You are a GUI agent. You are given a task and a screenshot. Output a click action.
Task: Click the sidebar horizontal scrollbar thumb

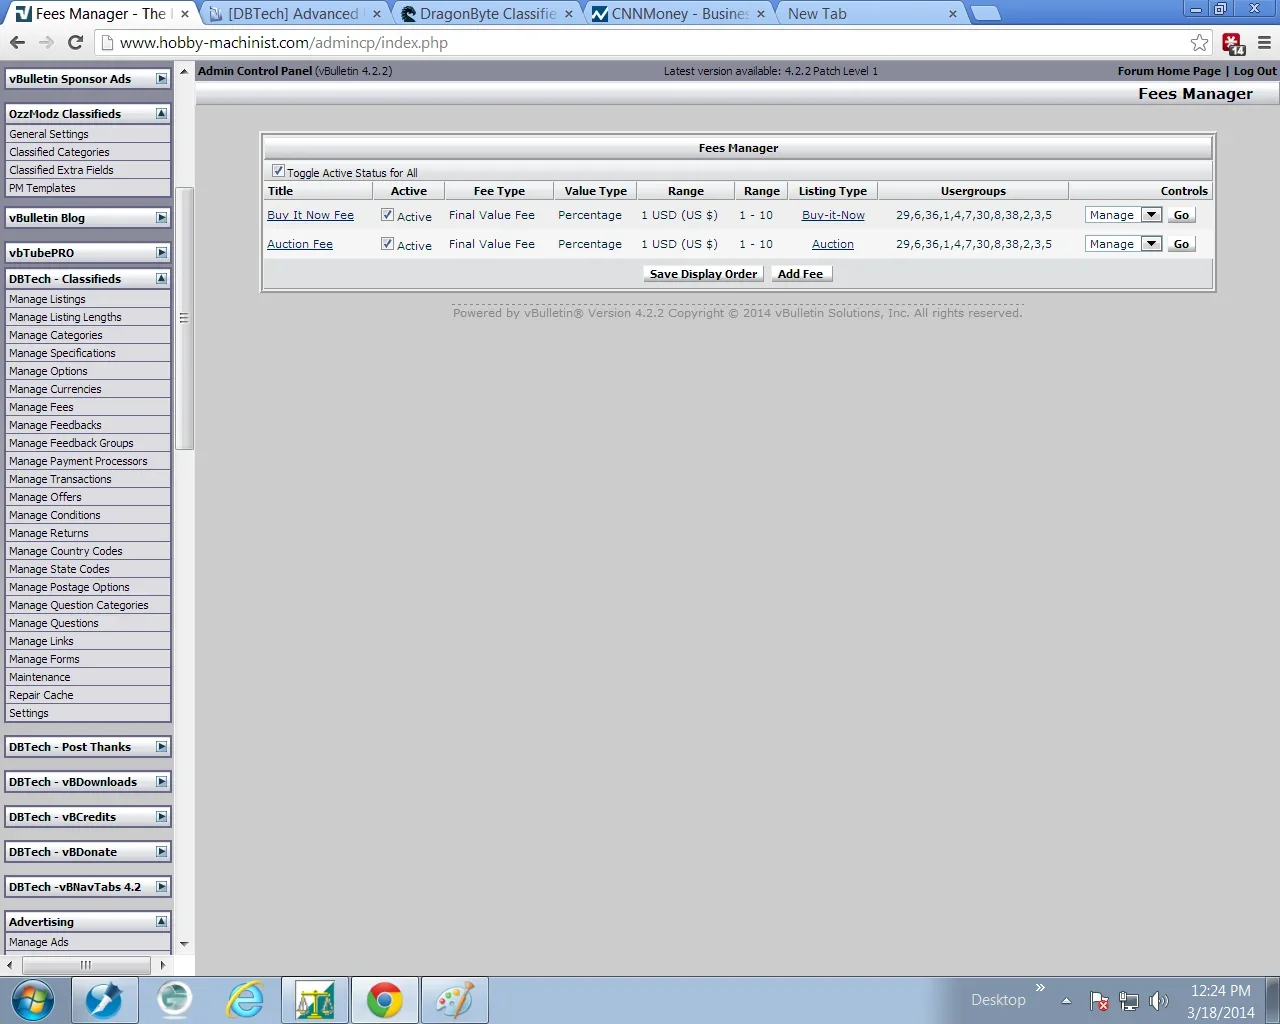(x=86, y=965)
